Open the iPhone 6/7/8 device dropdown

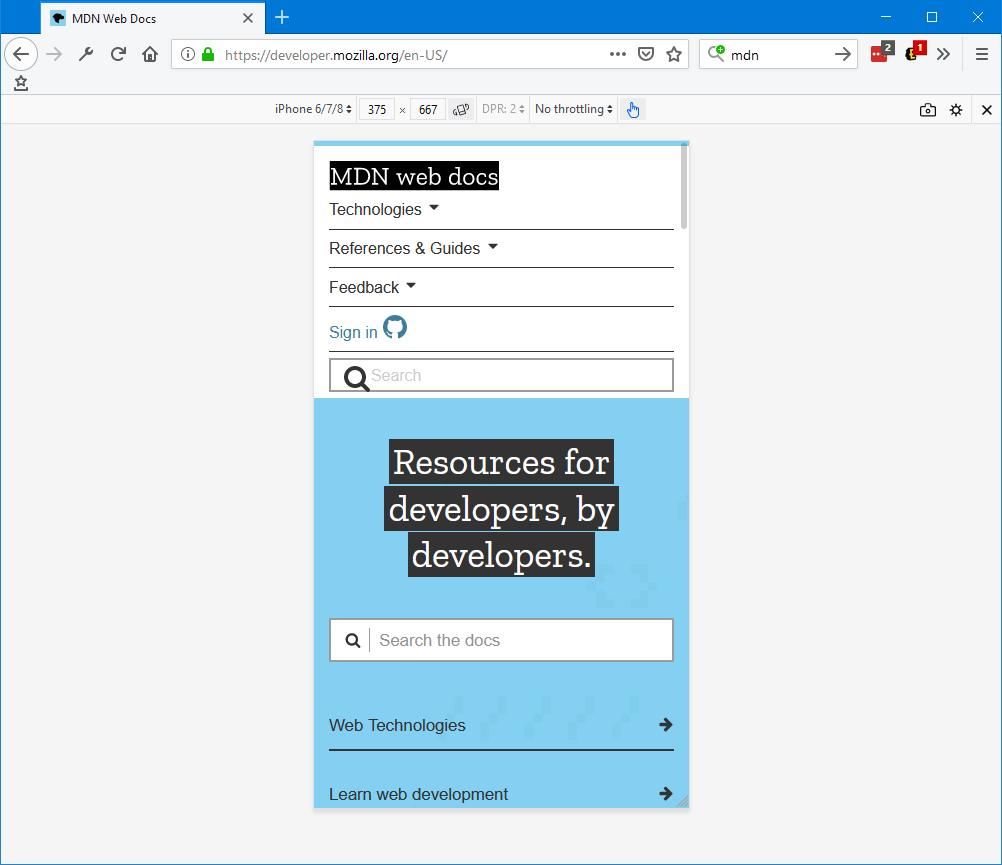click(x=313, y=109)
